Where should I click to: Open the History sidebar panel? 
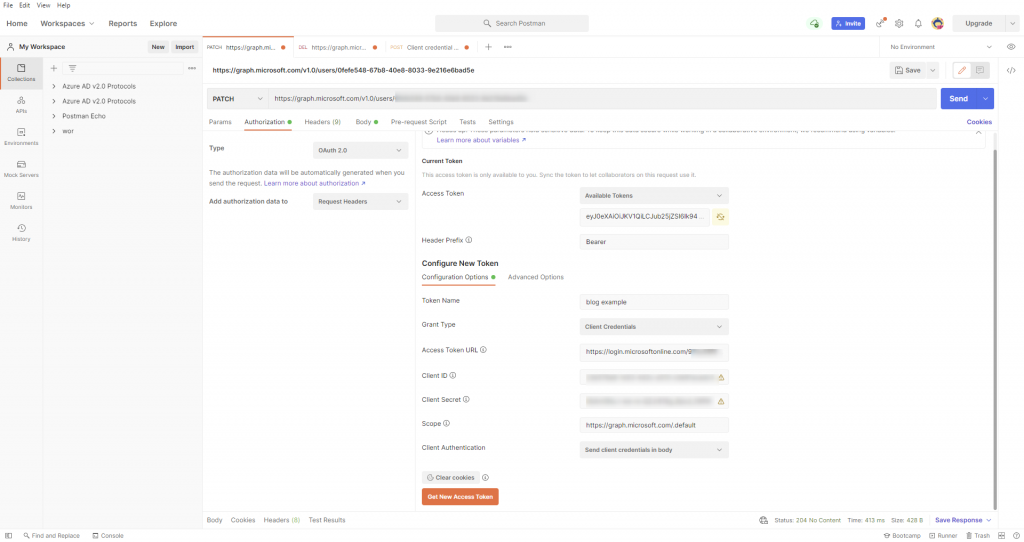21,232
